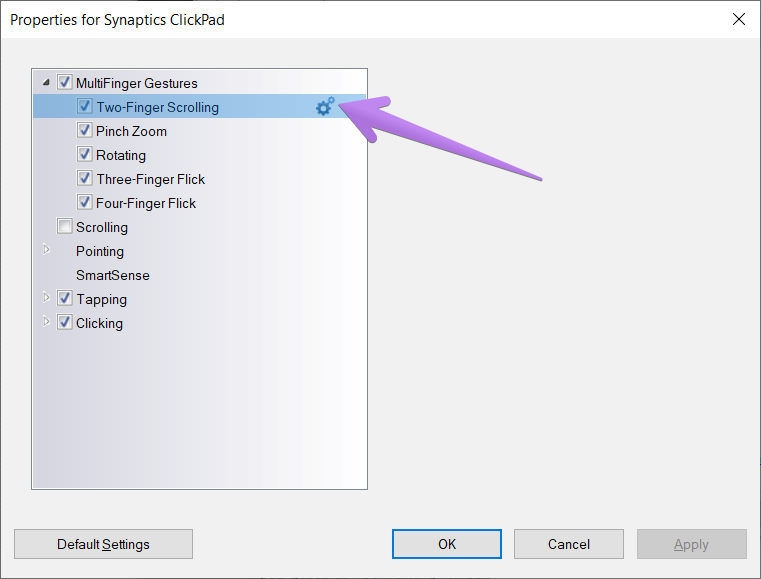The height and width of the screenshot is (579, 761).
Task: Toggle the MultiFinger Gestures checkbox
Action: pyautogui.click(x=65, y=83)
